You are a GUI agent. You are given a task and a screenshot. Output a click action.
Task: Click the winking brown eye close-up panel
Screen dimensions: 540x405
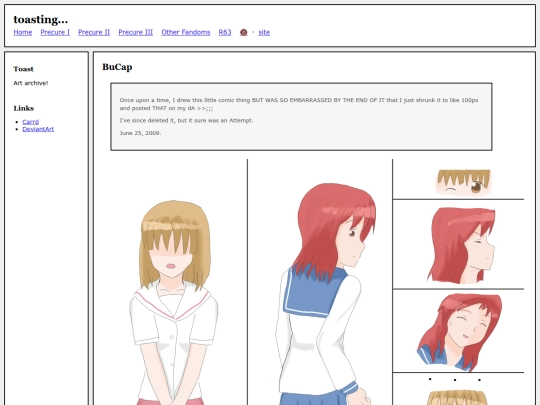pyautogui.click(x=458, y=179)
